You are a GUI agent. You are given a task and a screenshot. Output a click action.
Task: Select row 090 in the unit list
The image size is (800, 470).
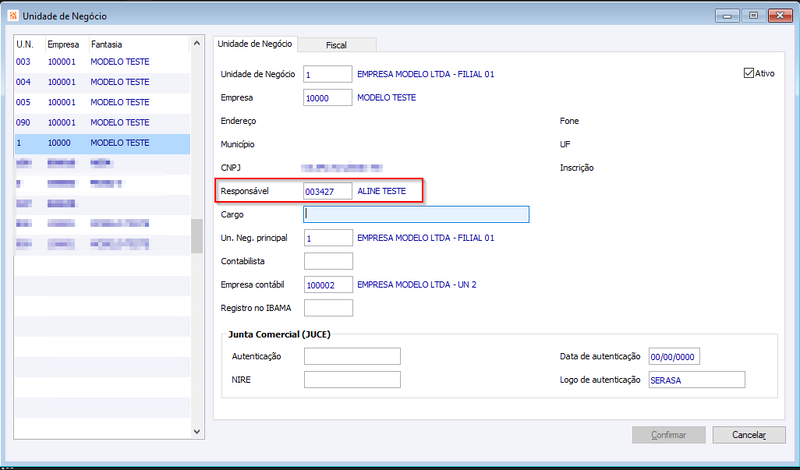tap(103, 123)
